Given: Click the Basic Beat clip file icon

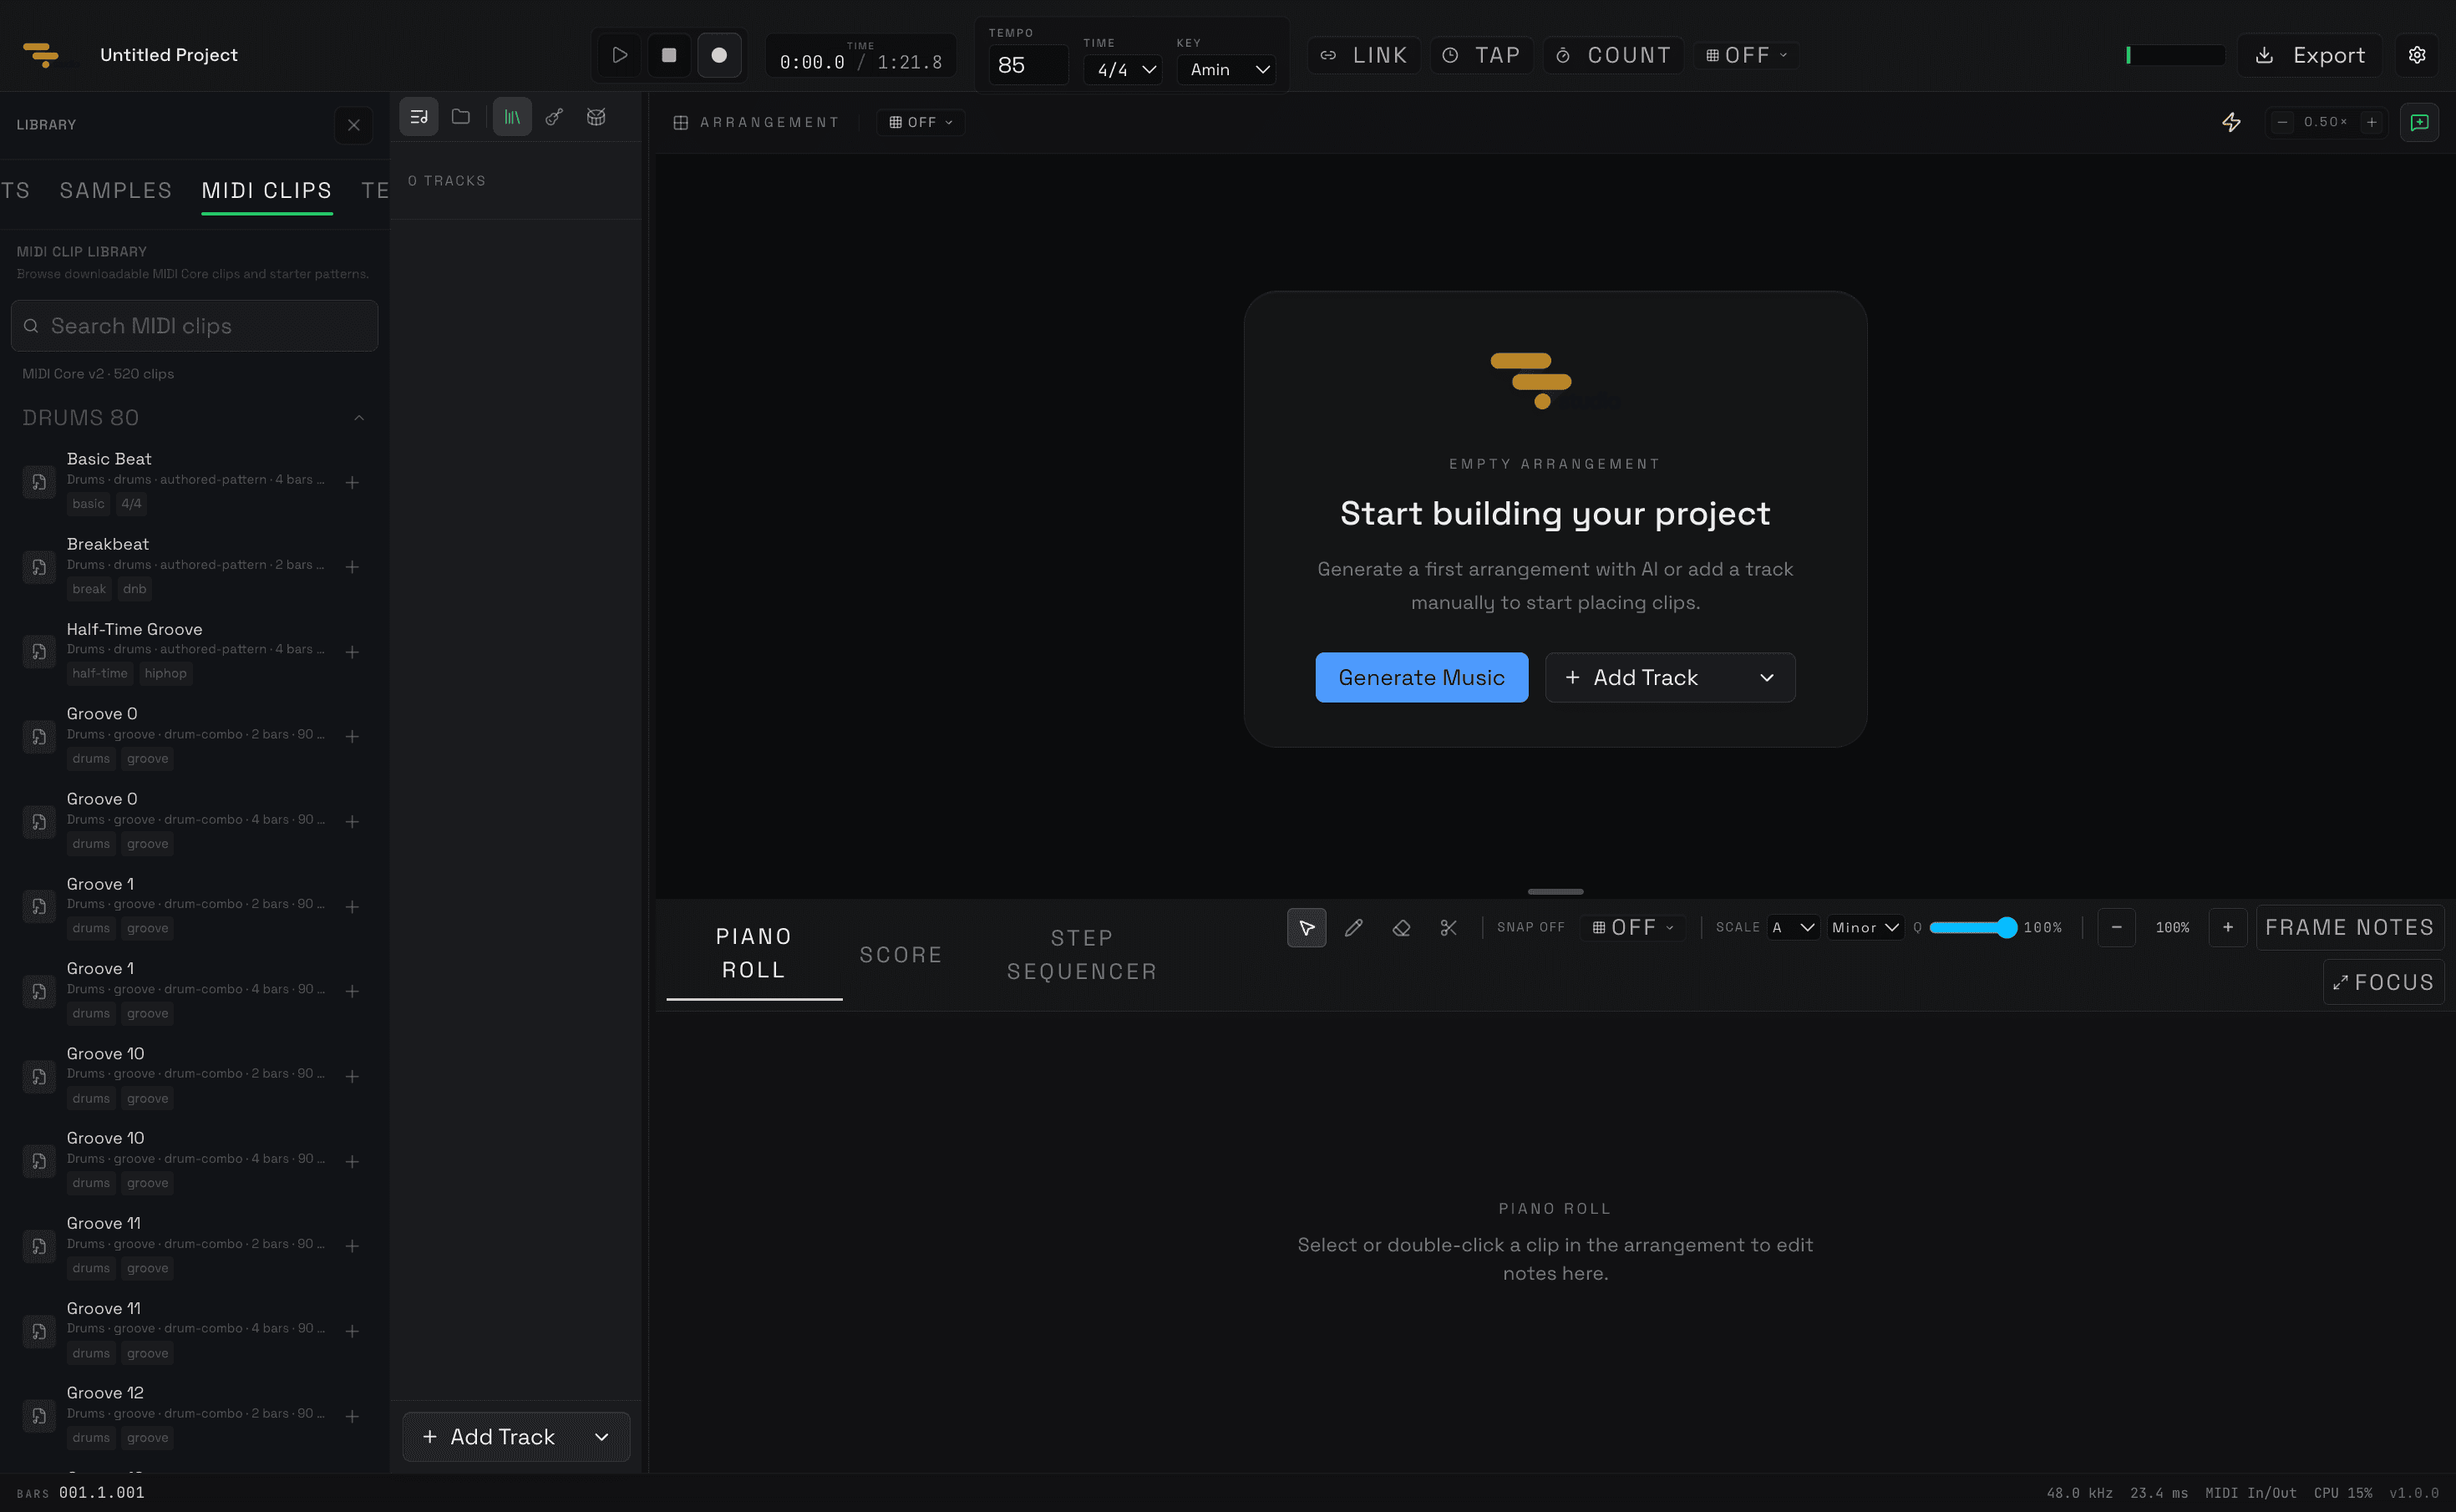Looking at the screenshot, I should pos(39,482).
